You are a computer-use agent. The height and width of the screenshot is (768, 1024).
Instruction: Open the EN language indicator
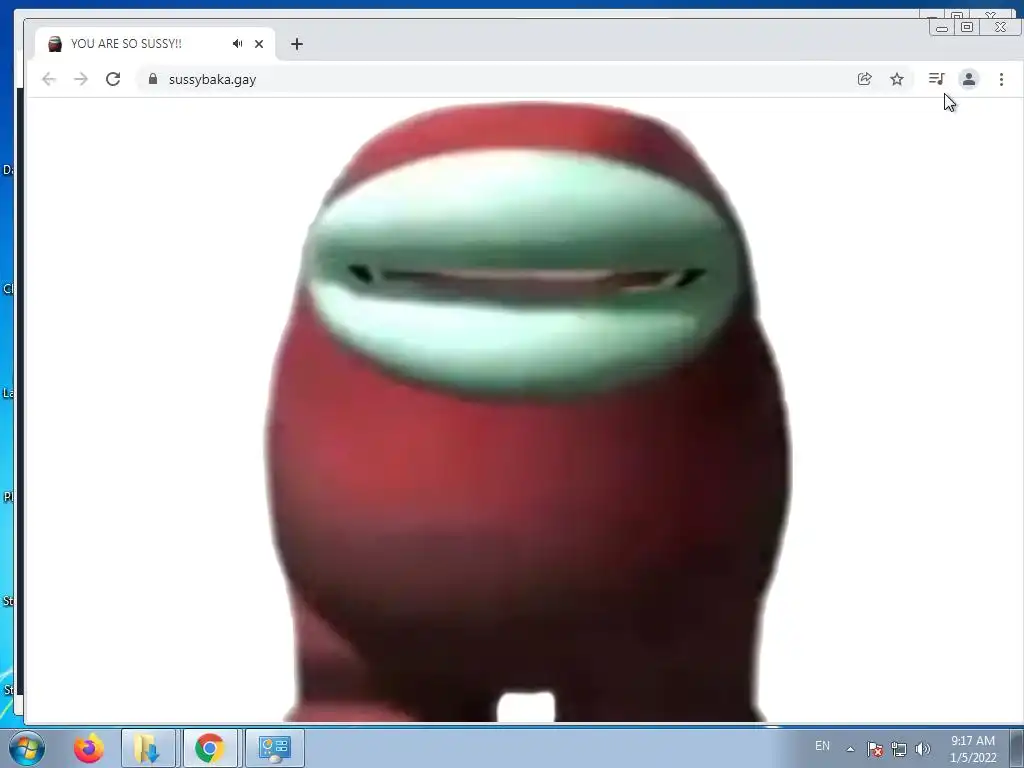click(822, 746)
